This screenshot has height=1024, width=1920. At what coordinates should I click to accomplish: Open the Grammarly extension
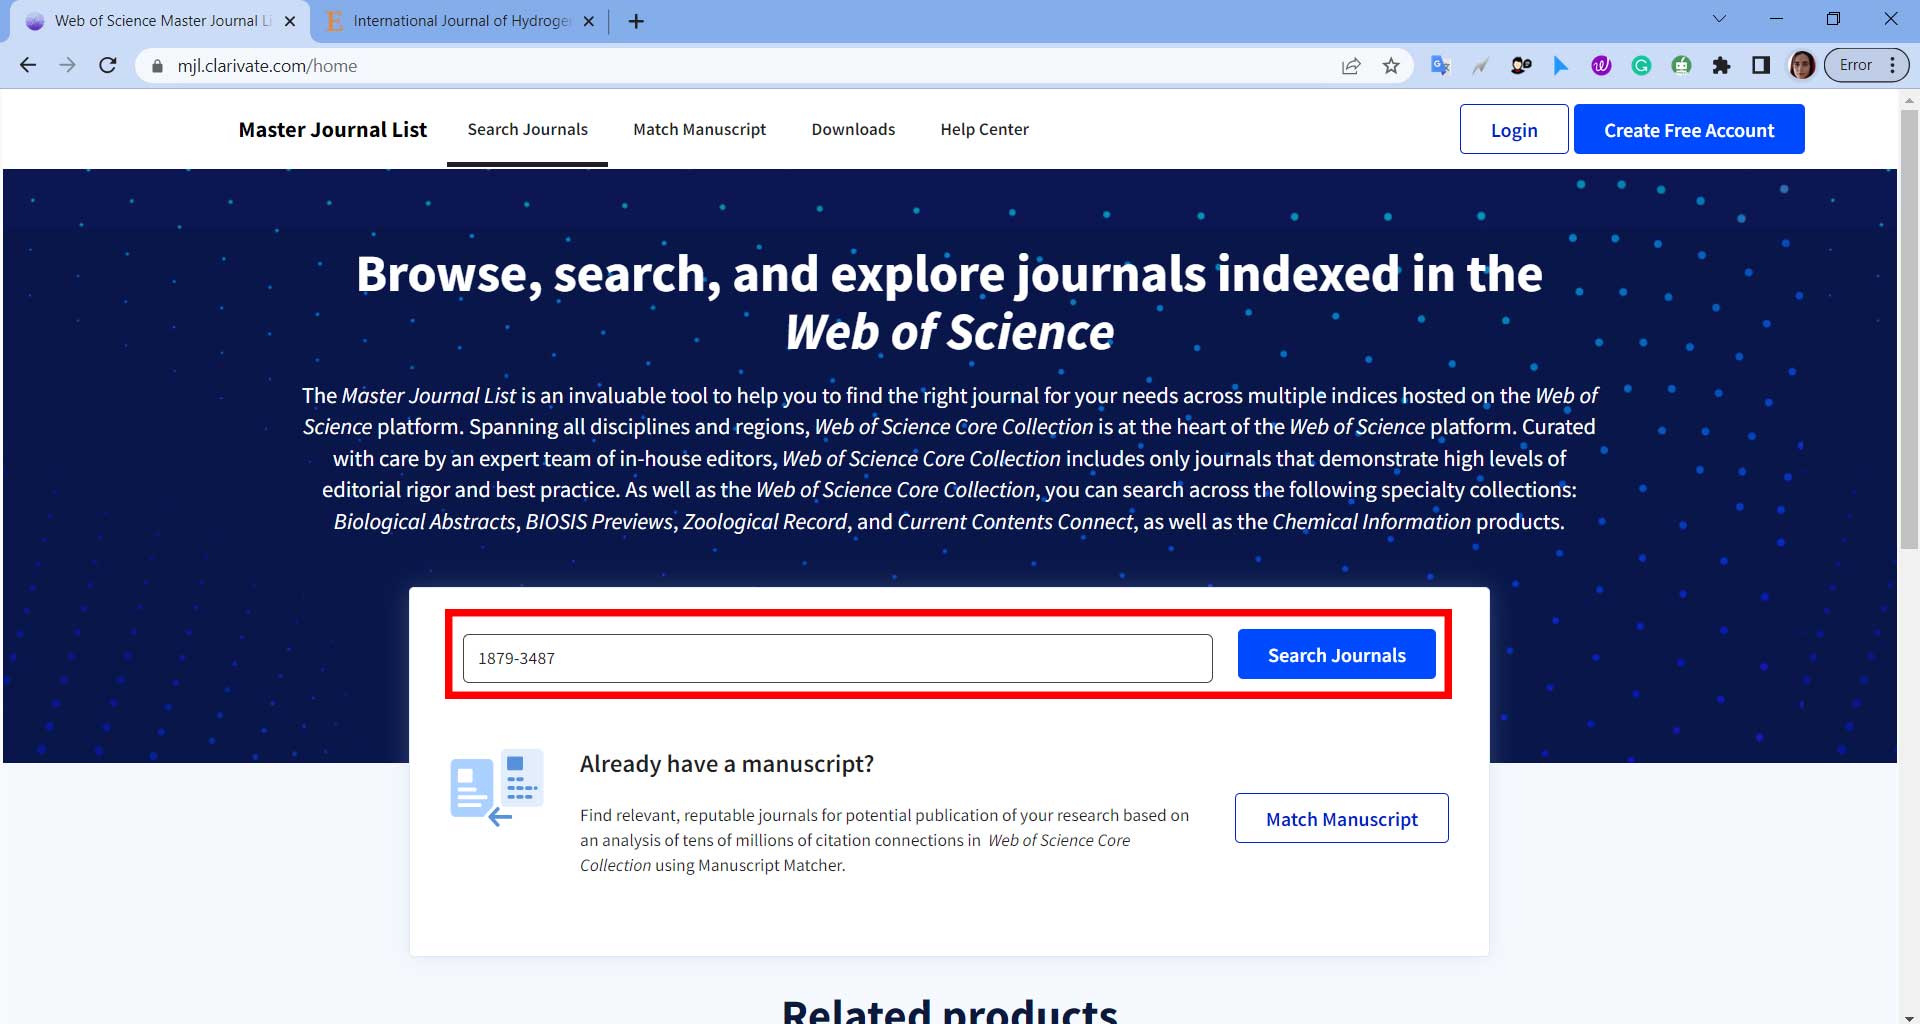pyautogui.click(x=1641, y=66)
